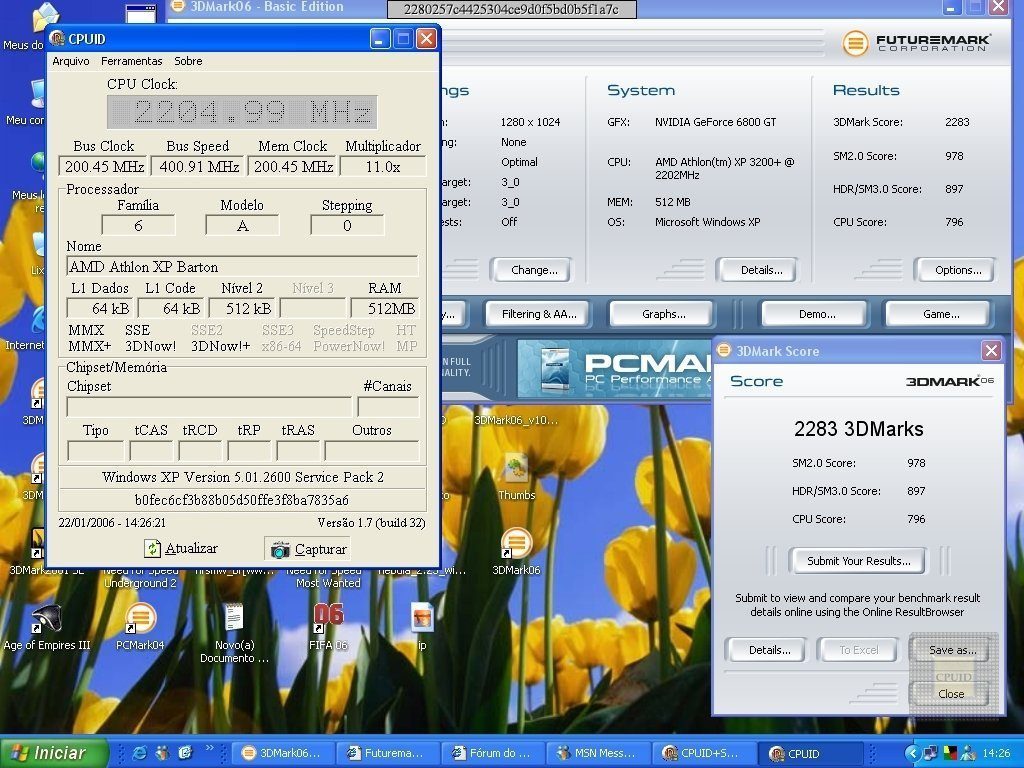This screenshot has width=1024, height=768.
Task: Click the '22/01/2006 - 14:26:21' timestamp
Action: coord(112,522)
